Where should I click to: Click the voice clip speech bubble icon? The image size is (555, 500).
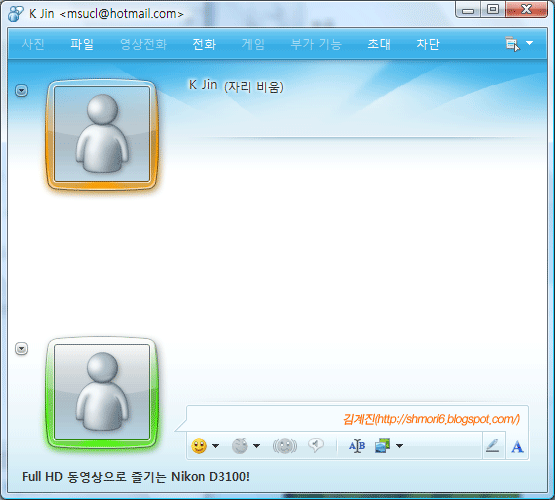316,445
